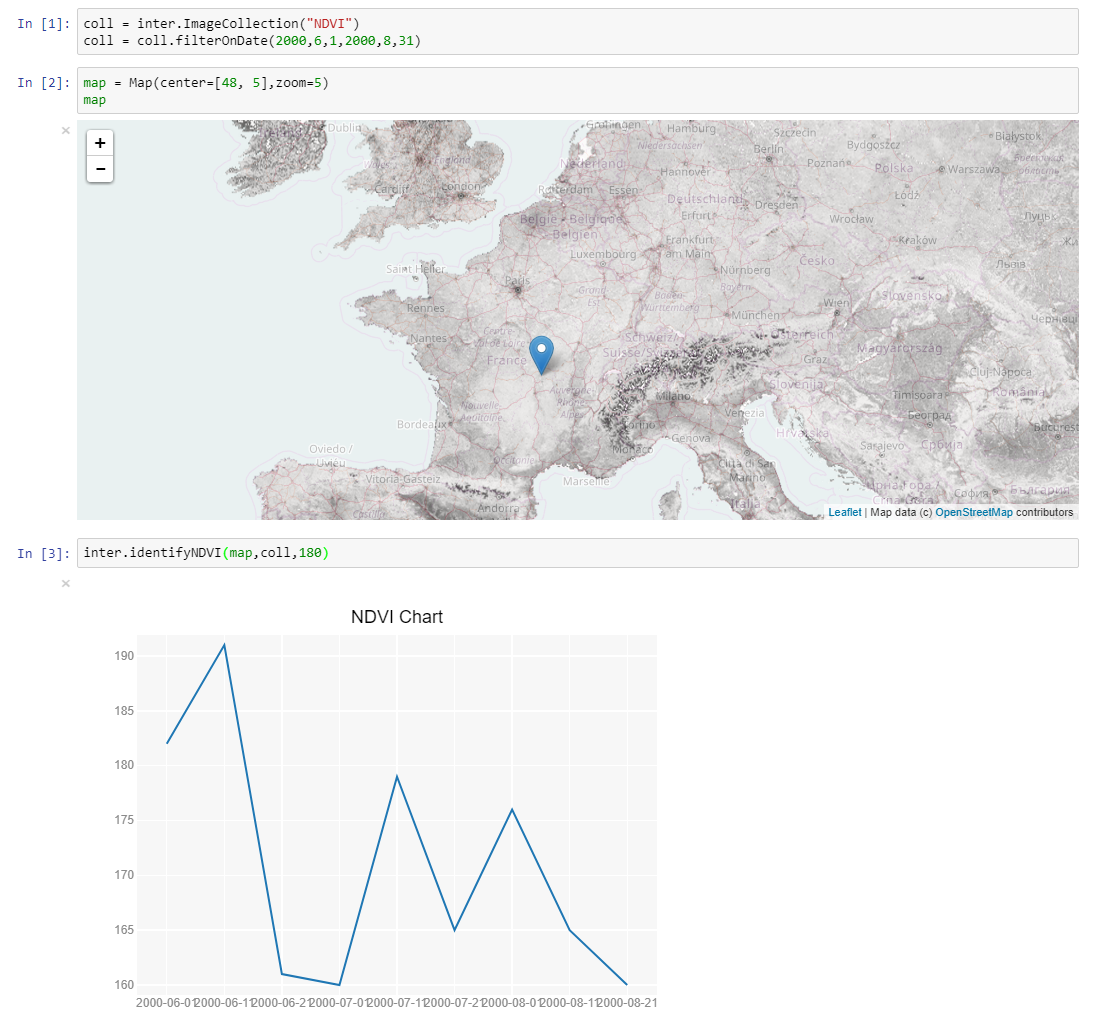Click the y-axis label 175

pyautogui.click(x=124, y=820)
